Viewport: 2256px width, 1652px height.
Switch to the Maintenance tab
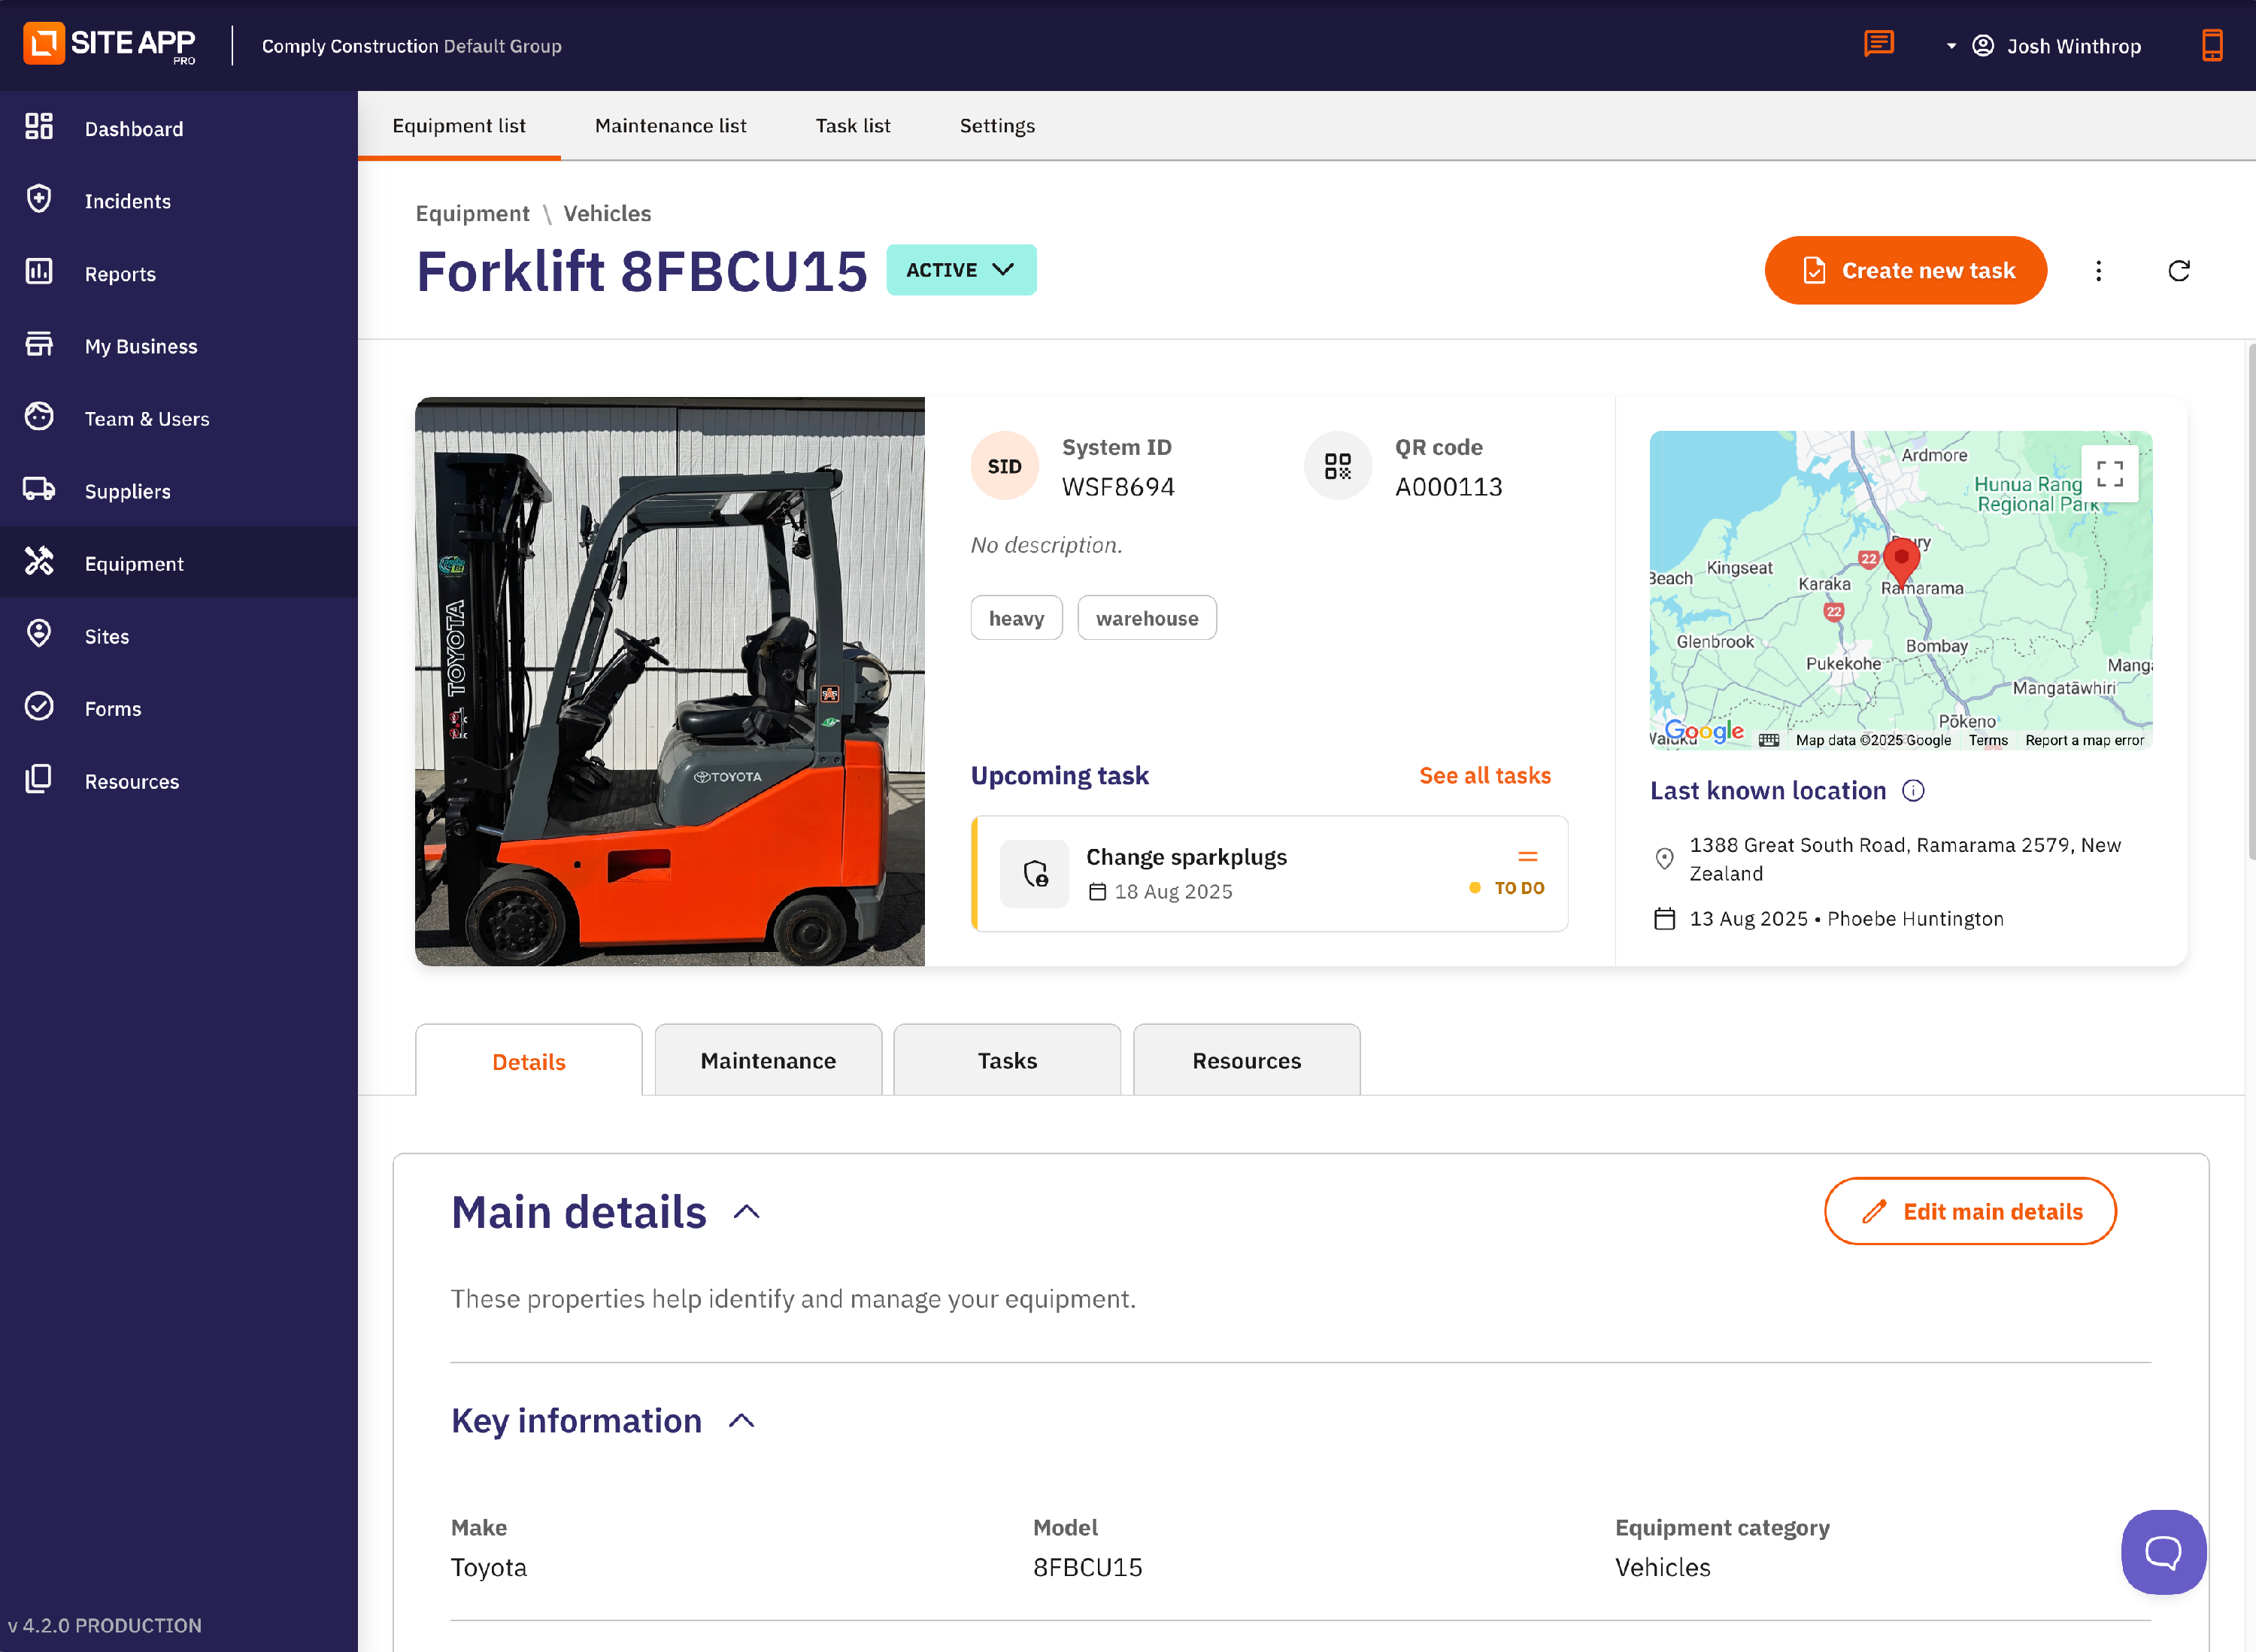768,1060
